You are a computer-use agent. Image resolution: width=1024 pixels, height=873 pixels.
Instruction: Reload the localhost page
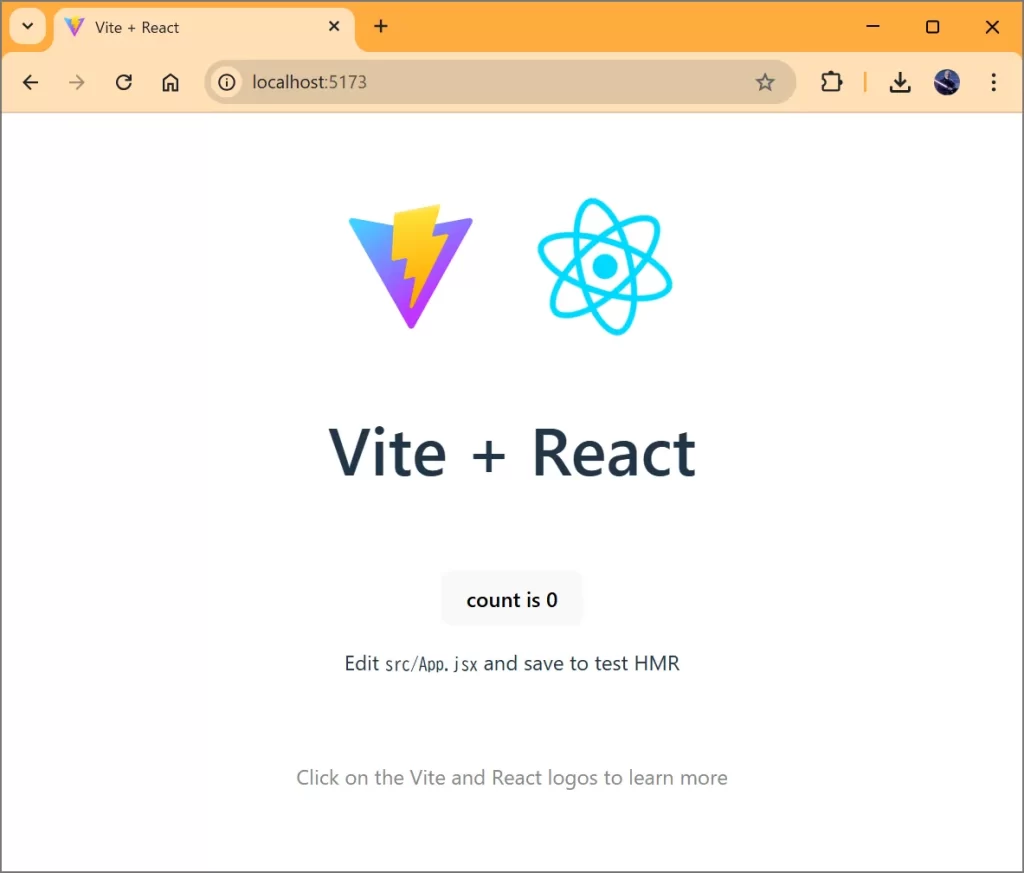click(x=124, y=82)
